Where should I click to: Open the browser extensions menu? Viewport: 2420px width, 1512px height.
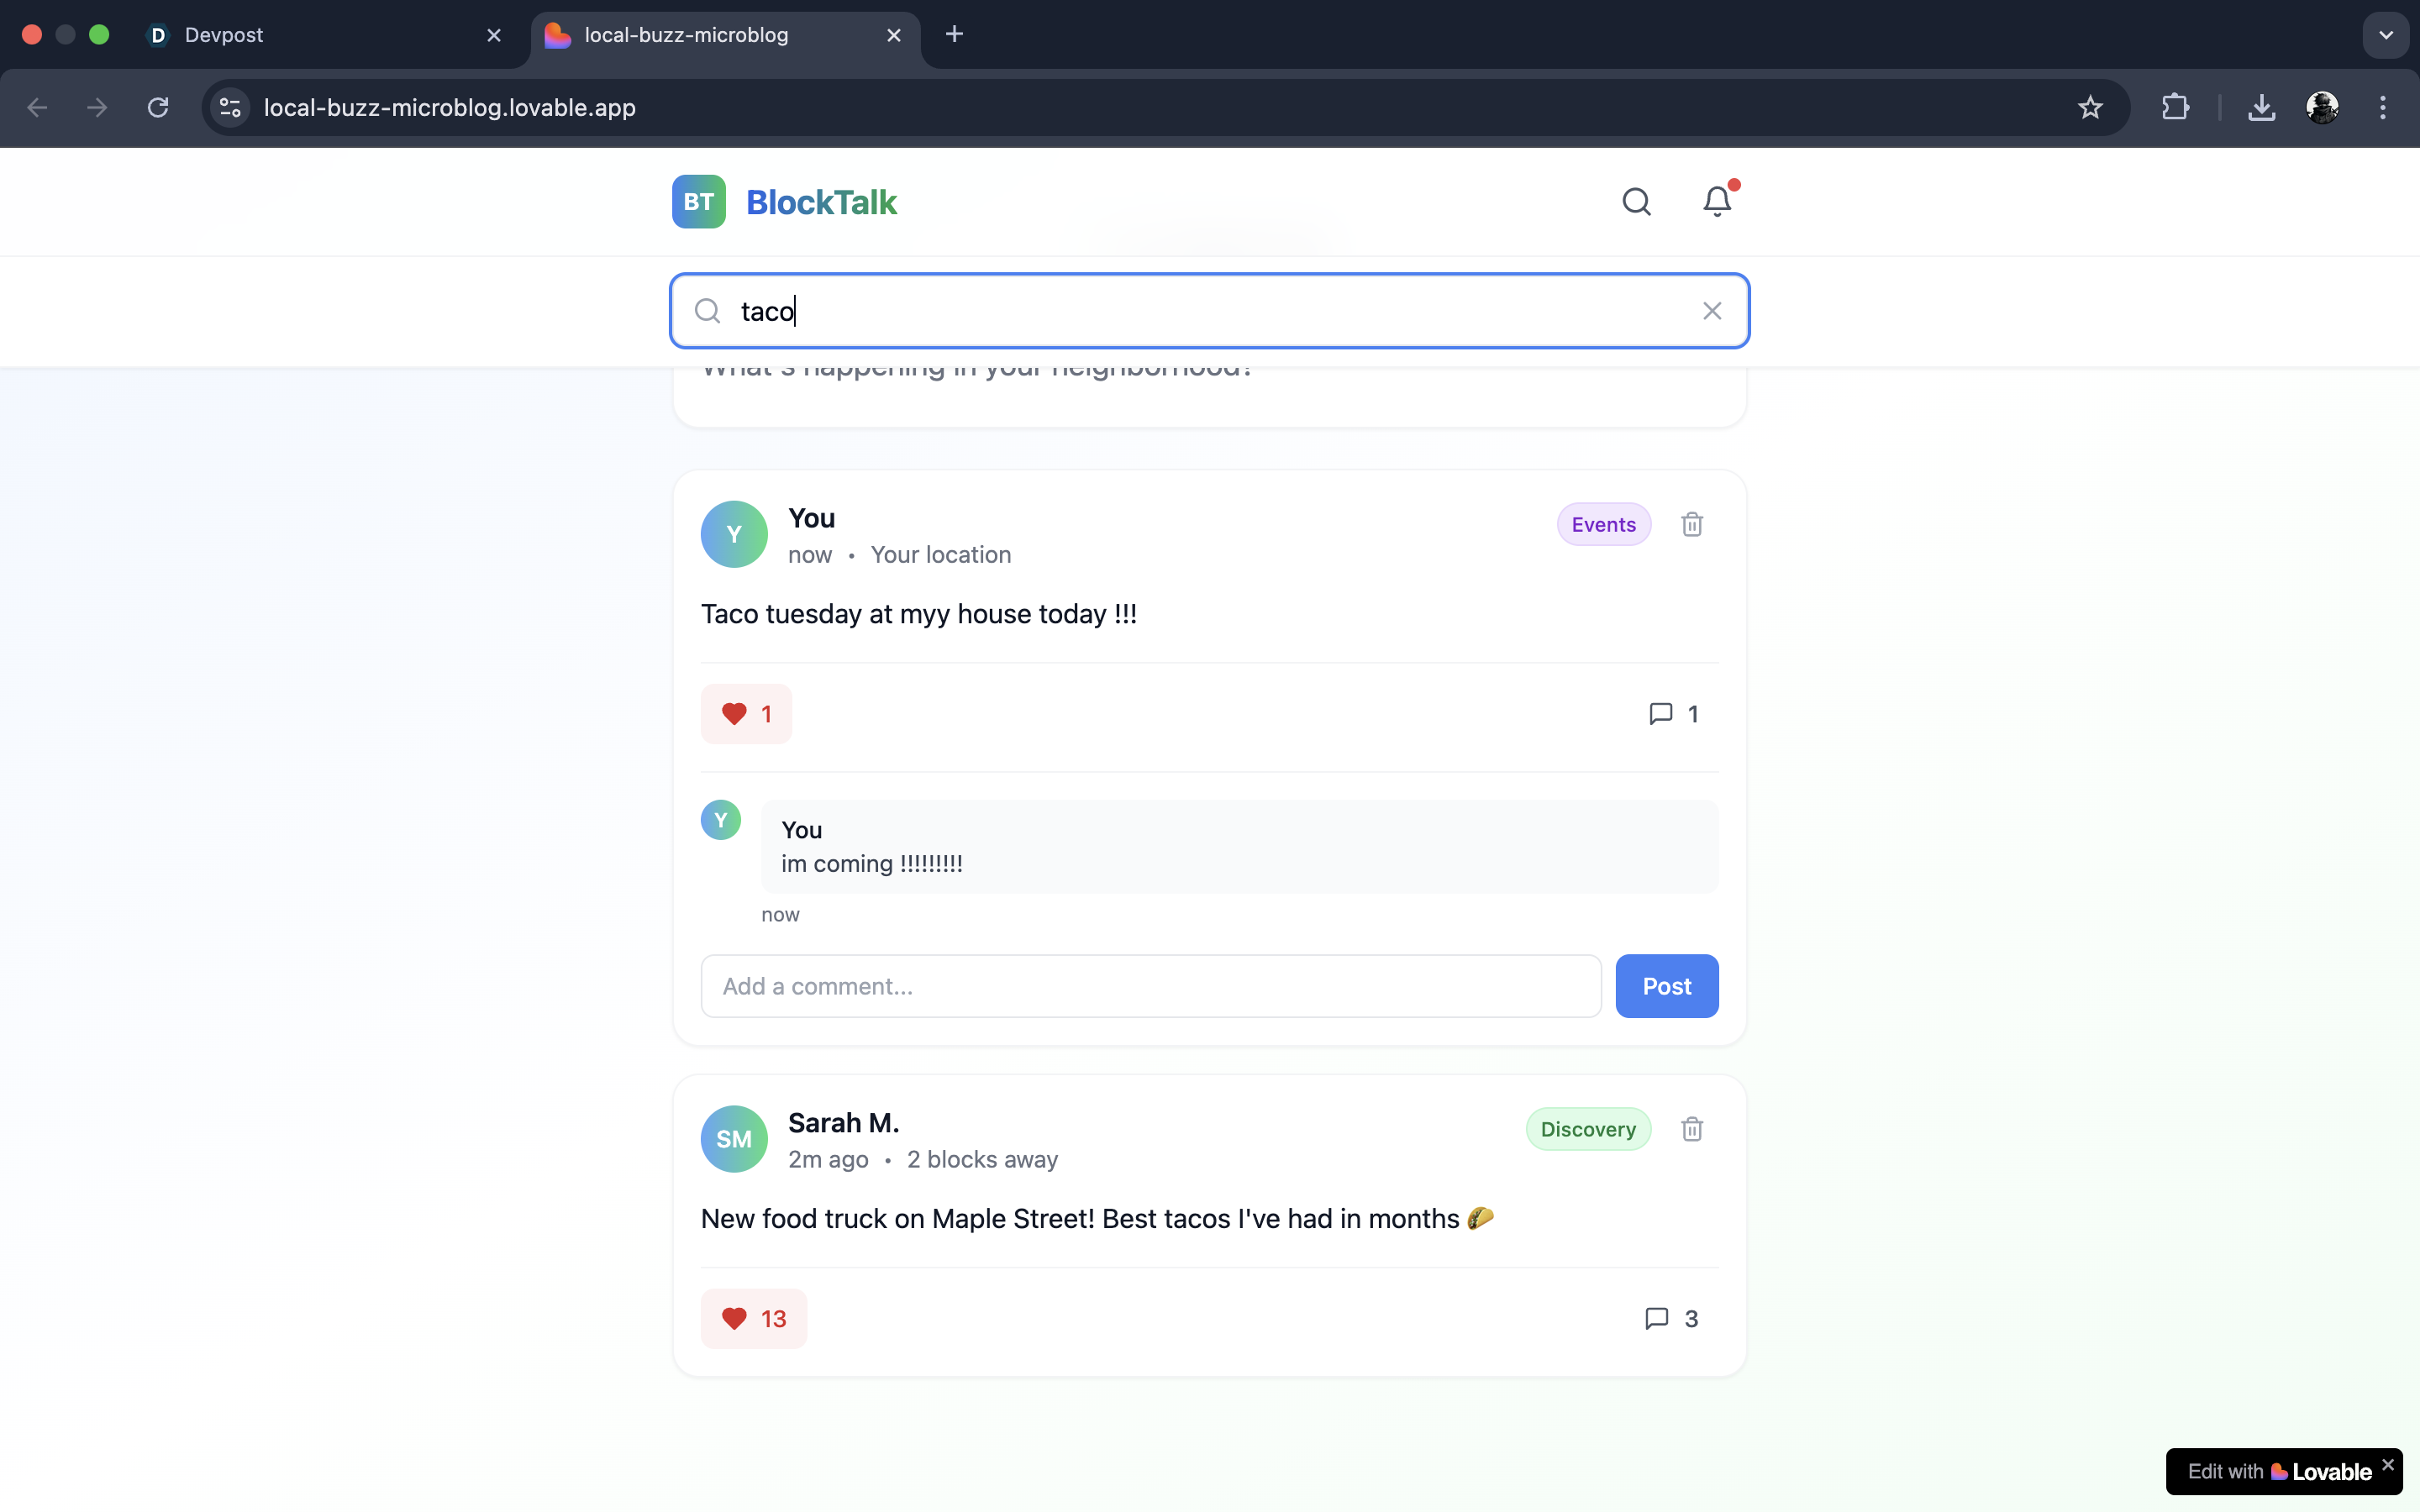click(2175, 108)
